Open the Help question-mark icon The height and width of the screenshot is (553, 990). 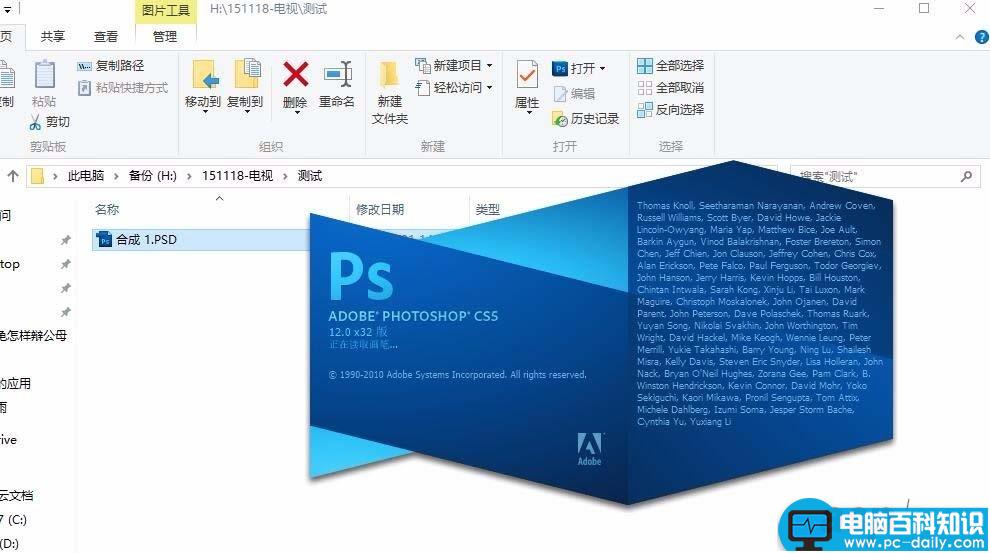click(982, 37)
